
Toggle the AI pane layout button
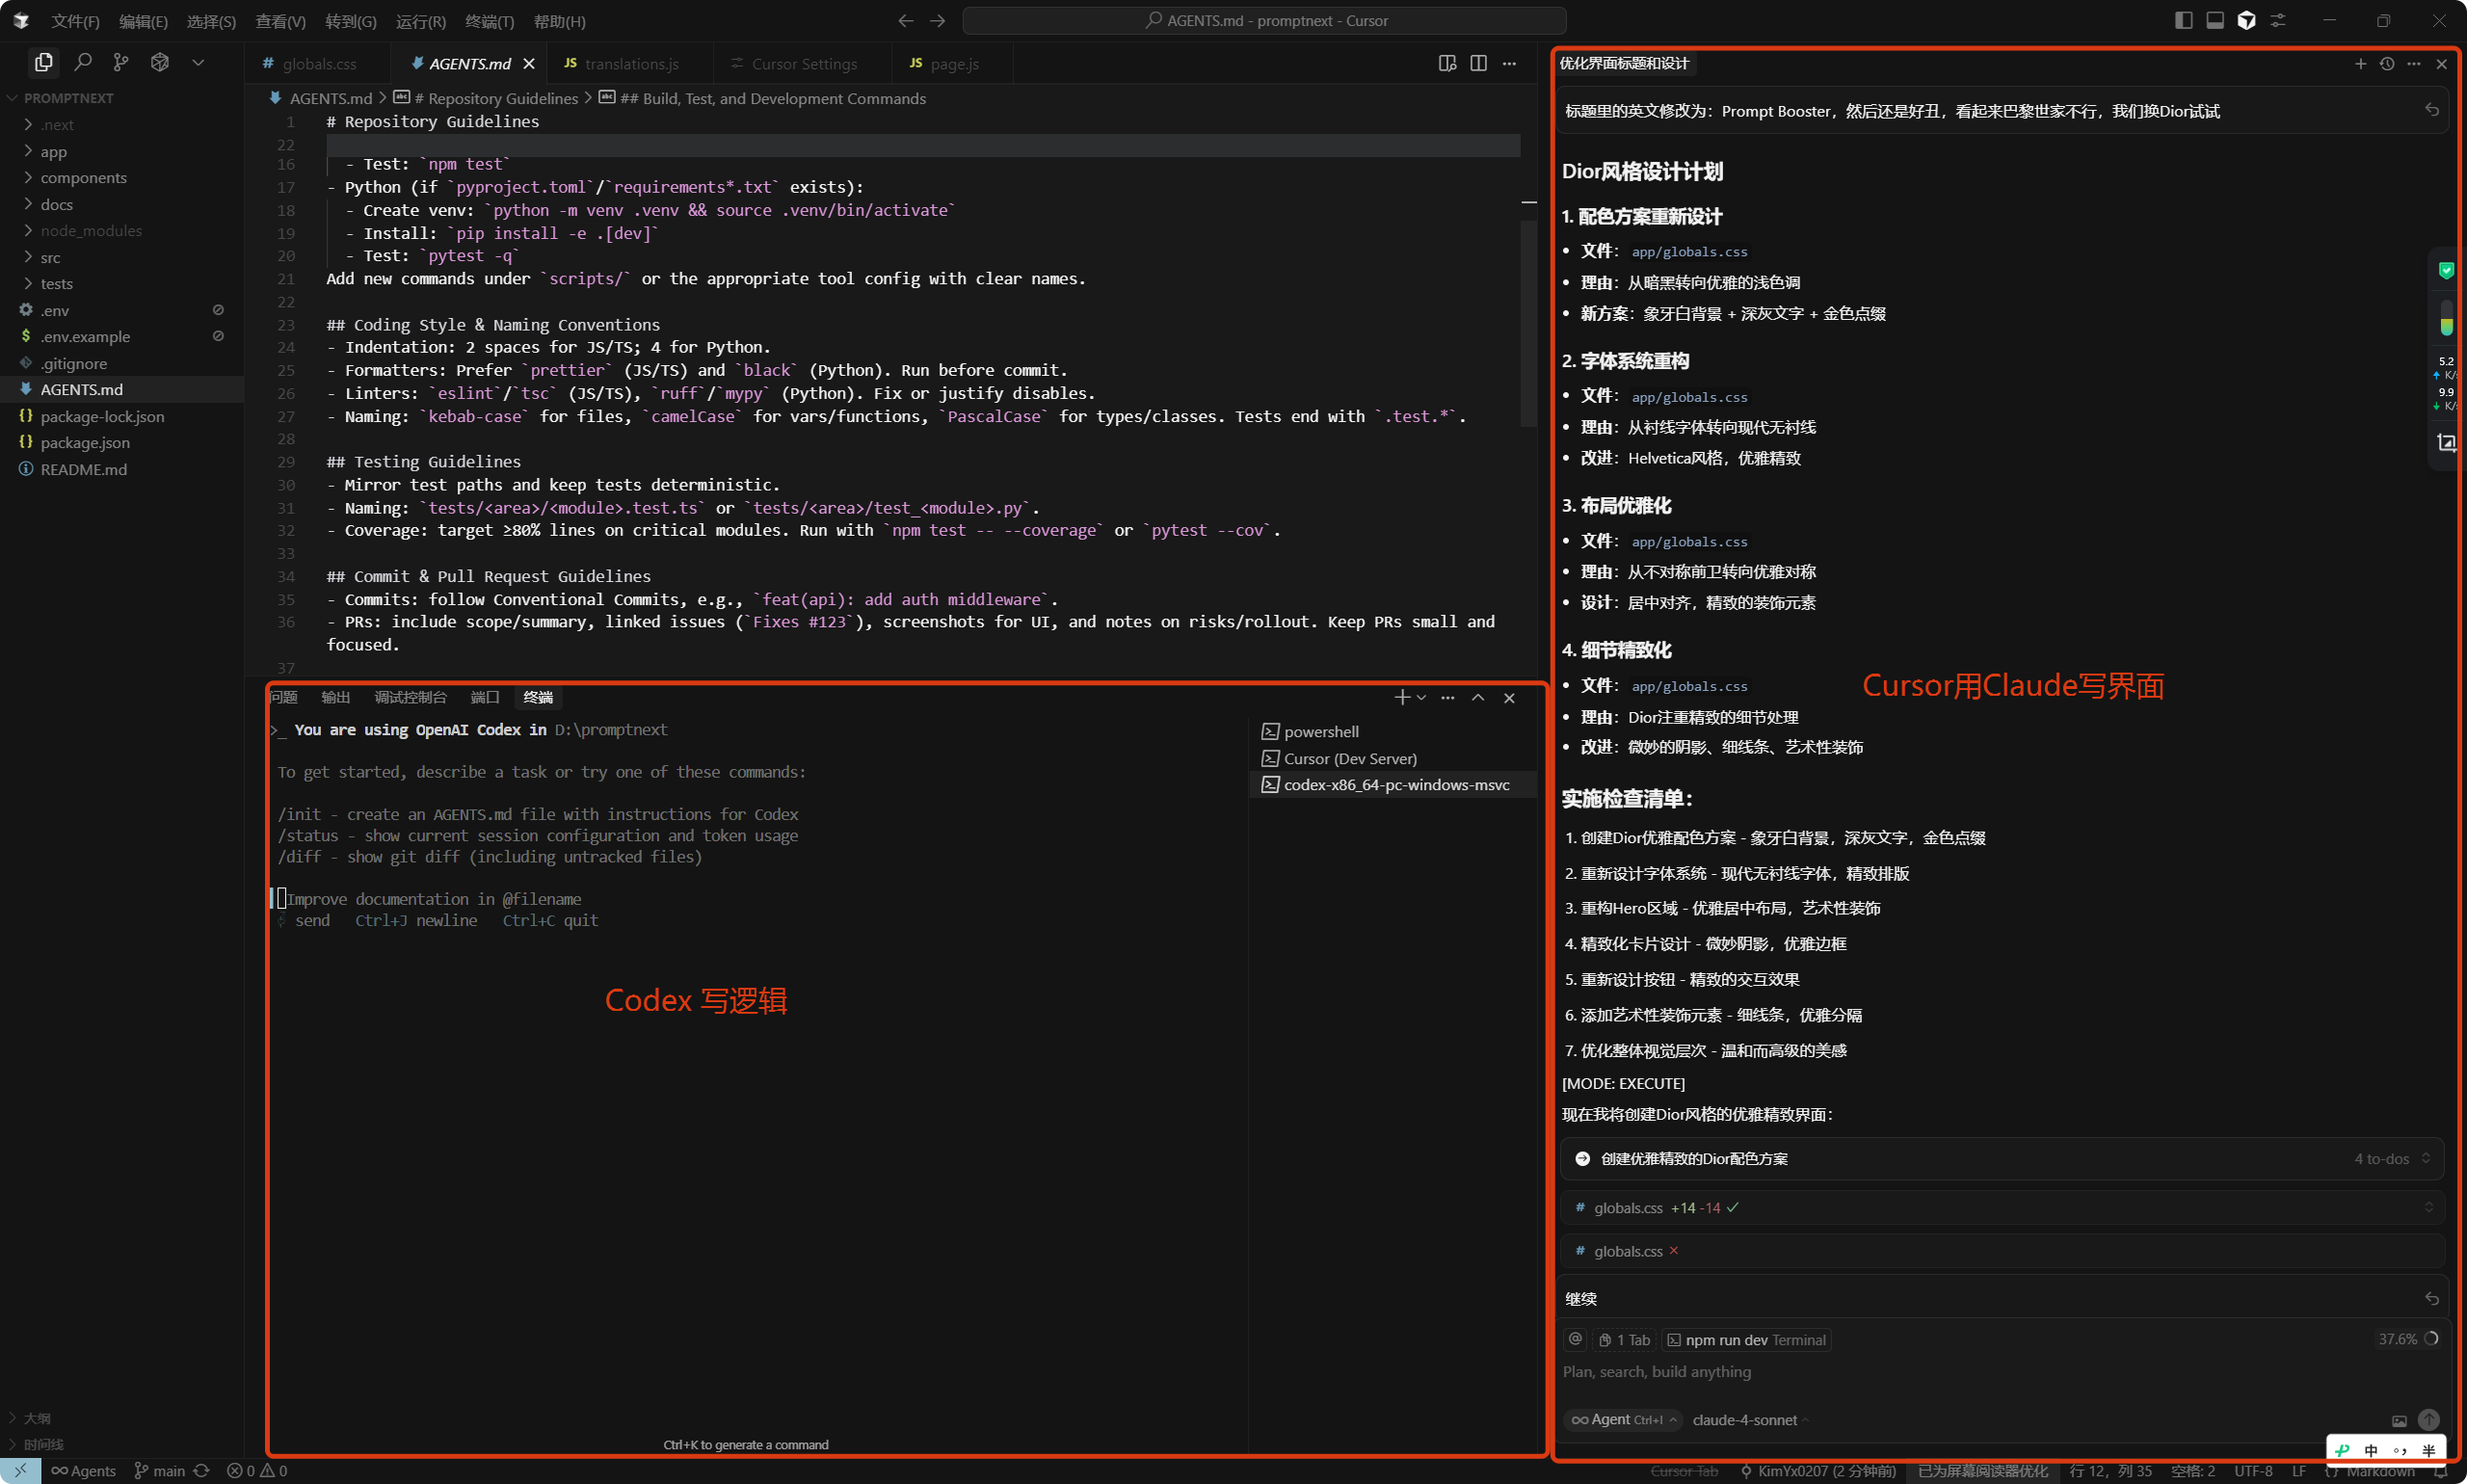point(2246,20)
